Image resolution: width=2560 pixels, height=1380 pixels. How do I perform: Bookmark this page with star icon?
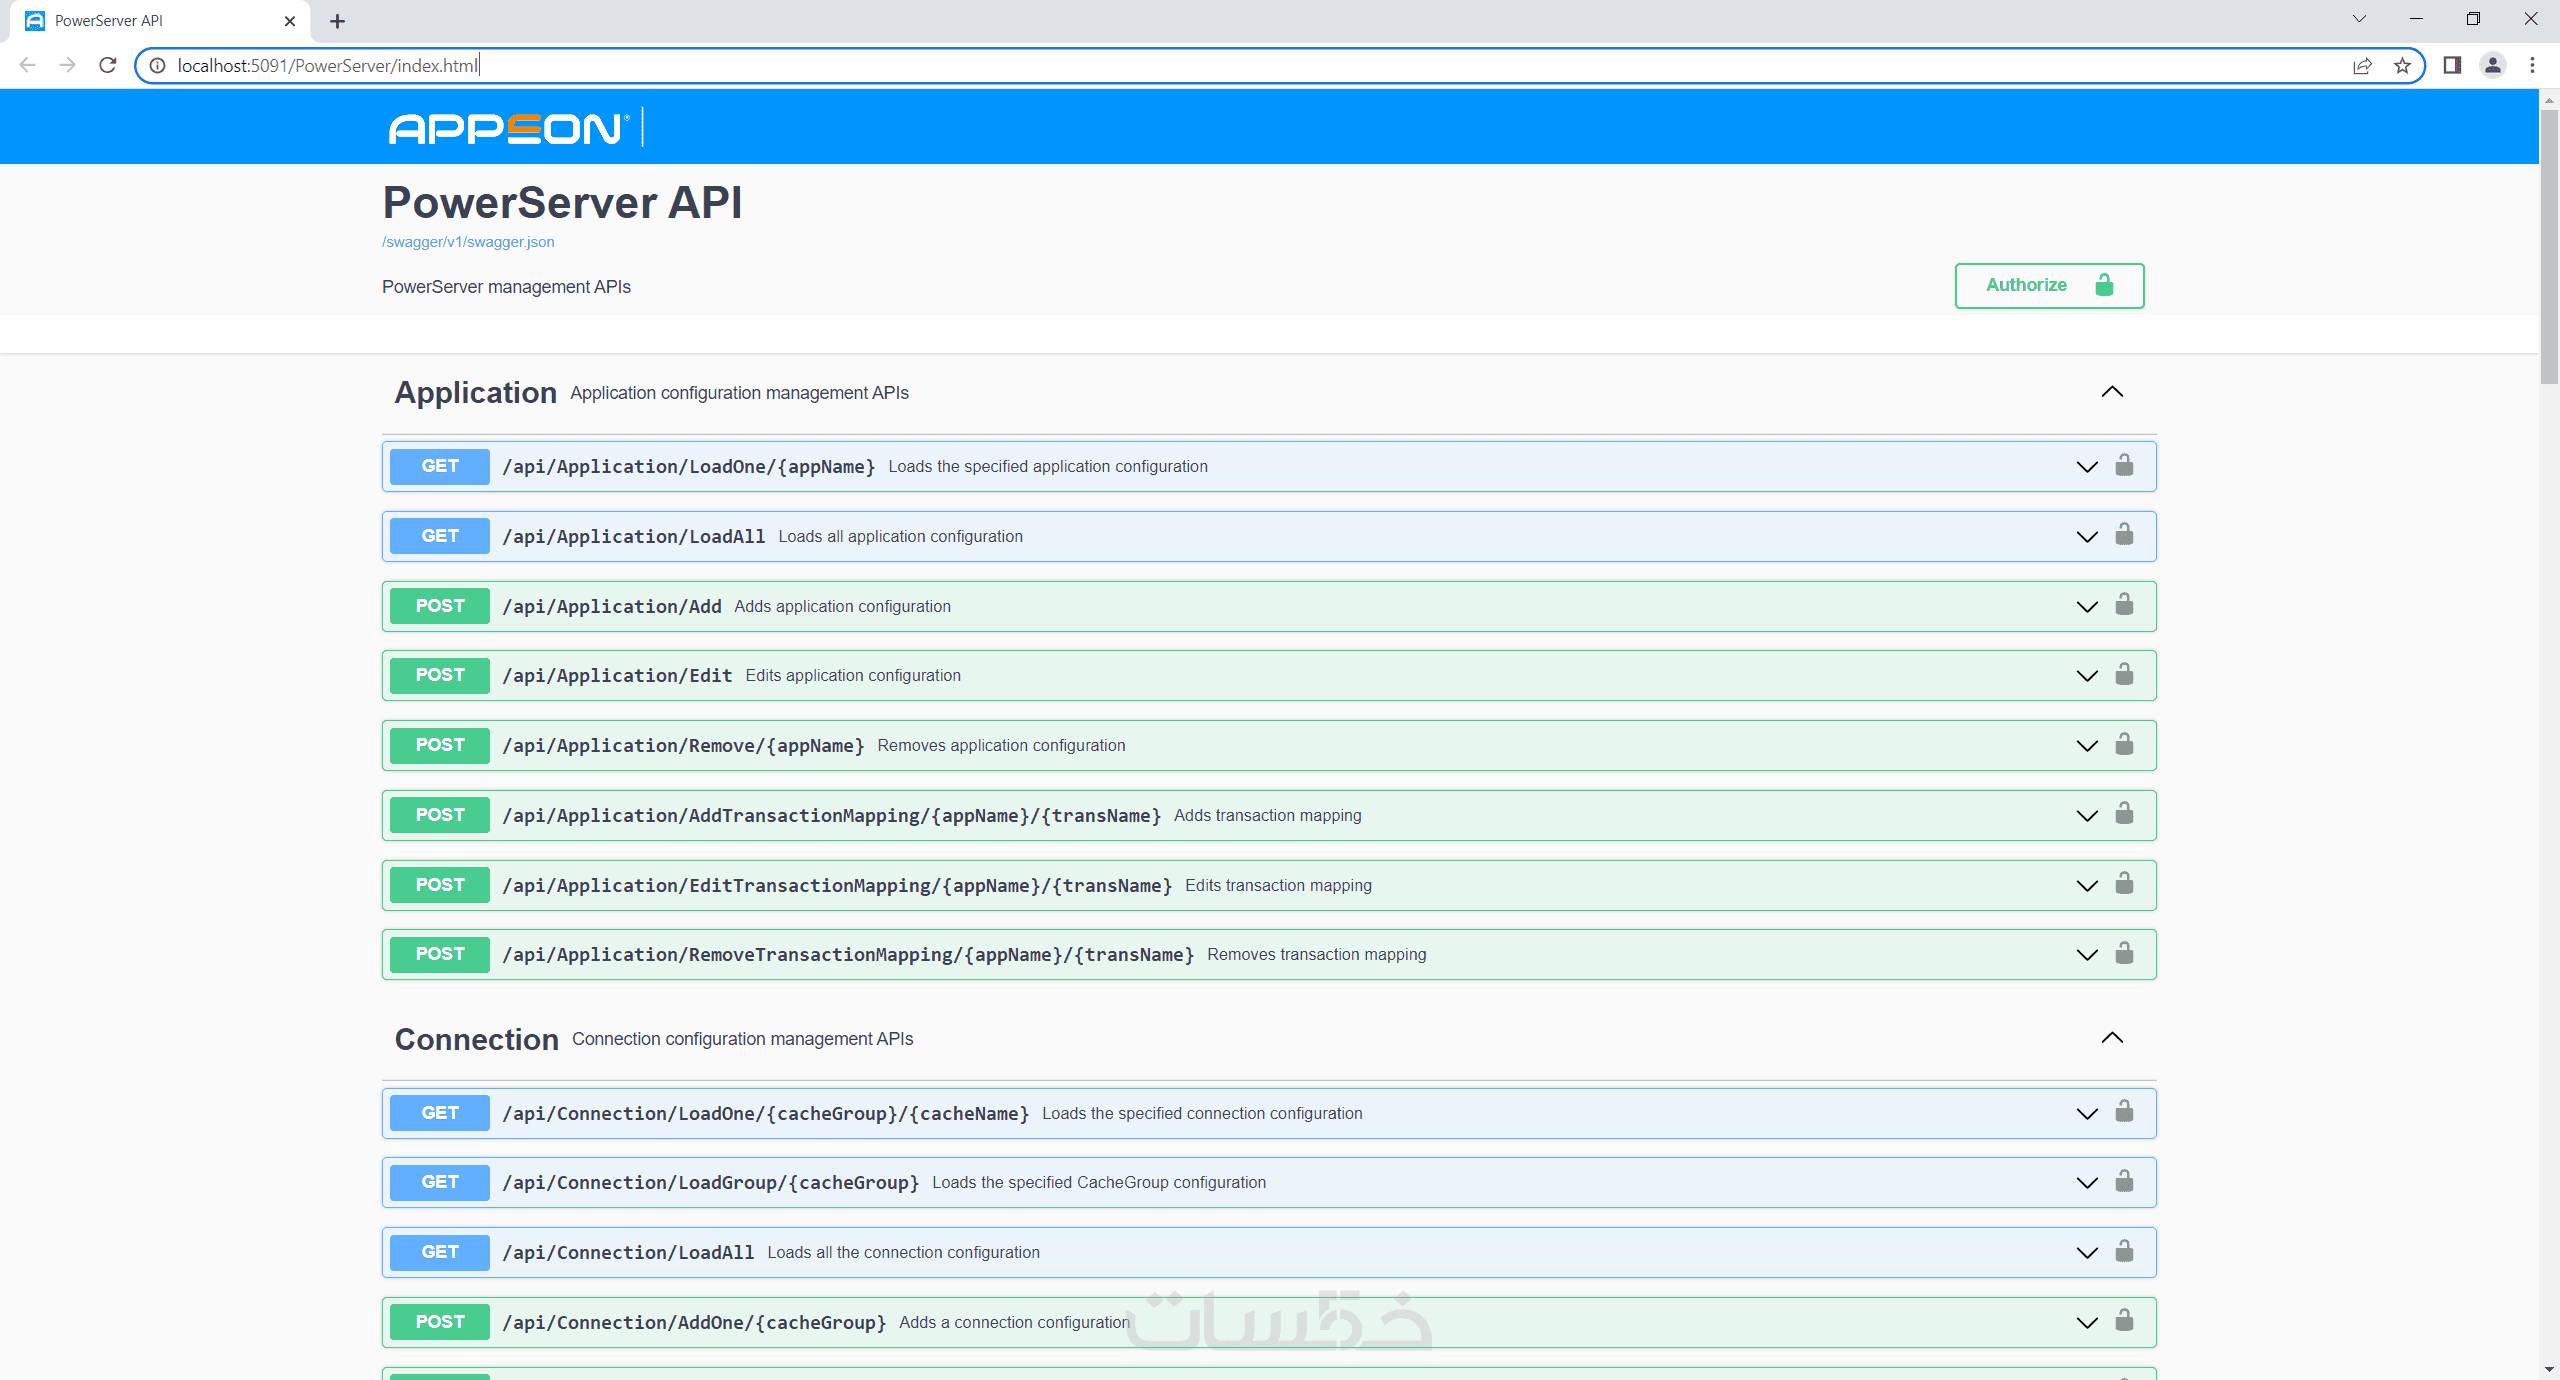click(2402, 66)
